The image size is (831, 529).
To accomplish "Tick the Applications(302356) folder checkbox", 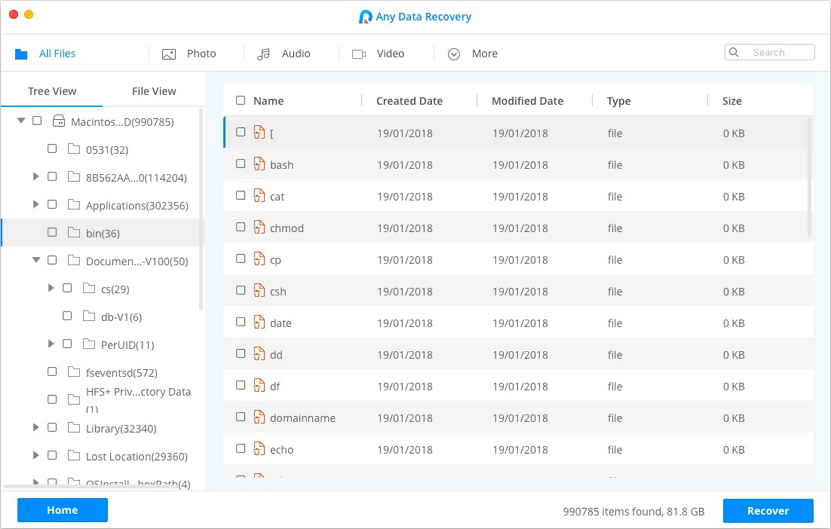I will [x=52, y=204].
